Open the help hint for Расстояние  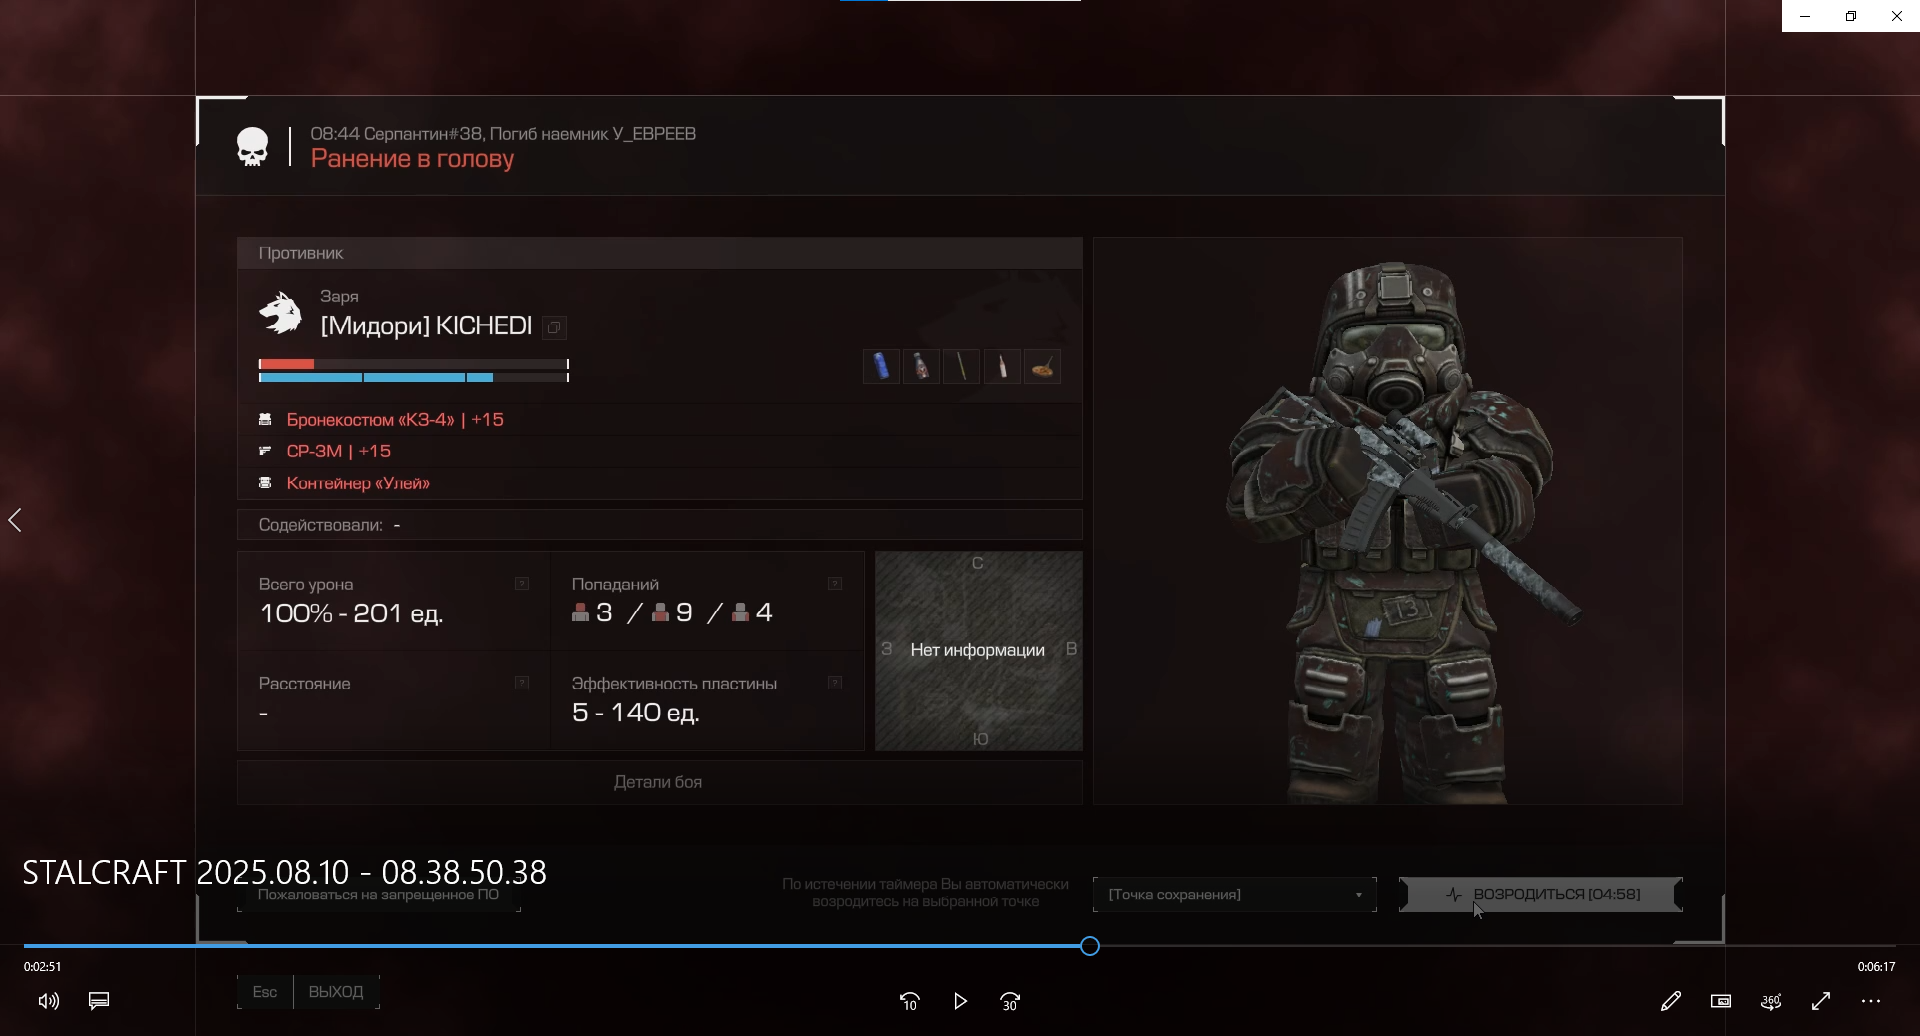click(522, 683)
